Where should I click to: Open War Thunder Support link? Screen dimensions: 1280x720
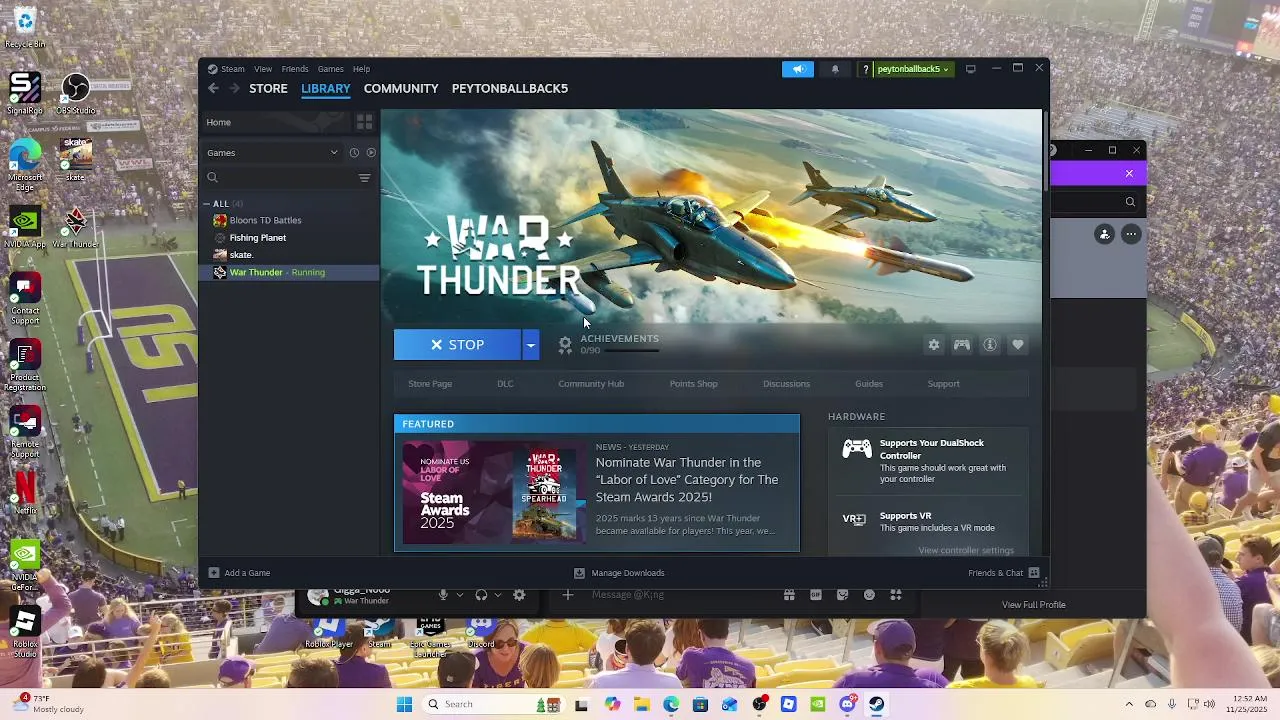[x=943, y=384]
